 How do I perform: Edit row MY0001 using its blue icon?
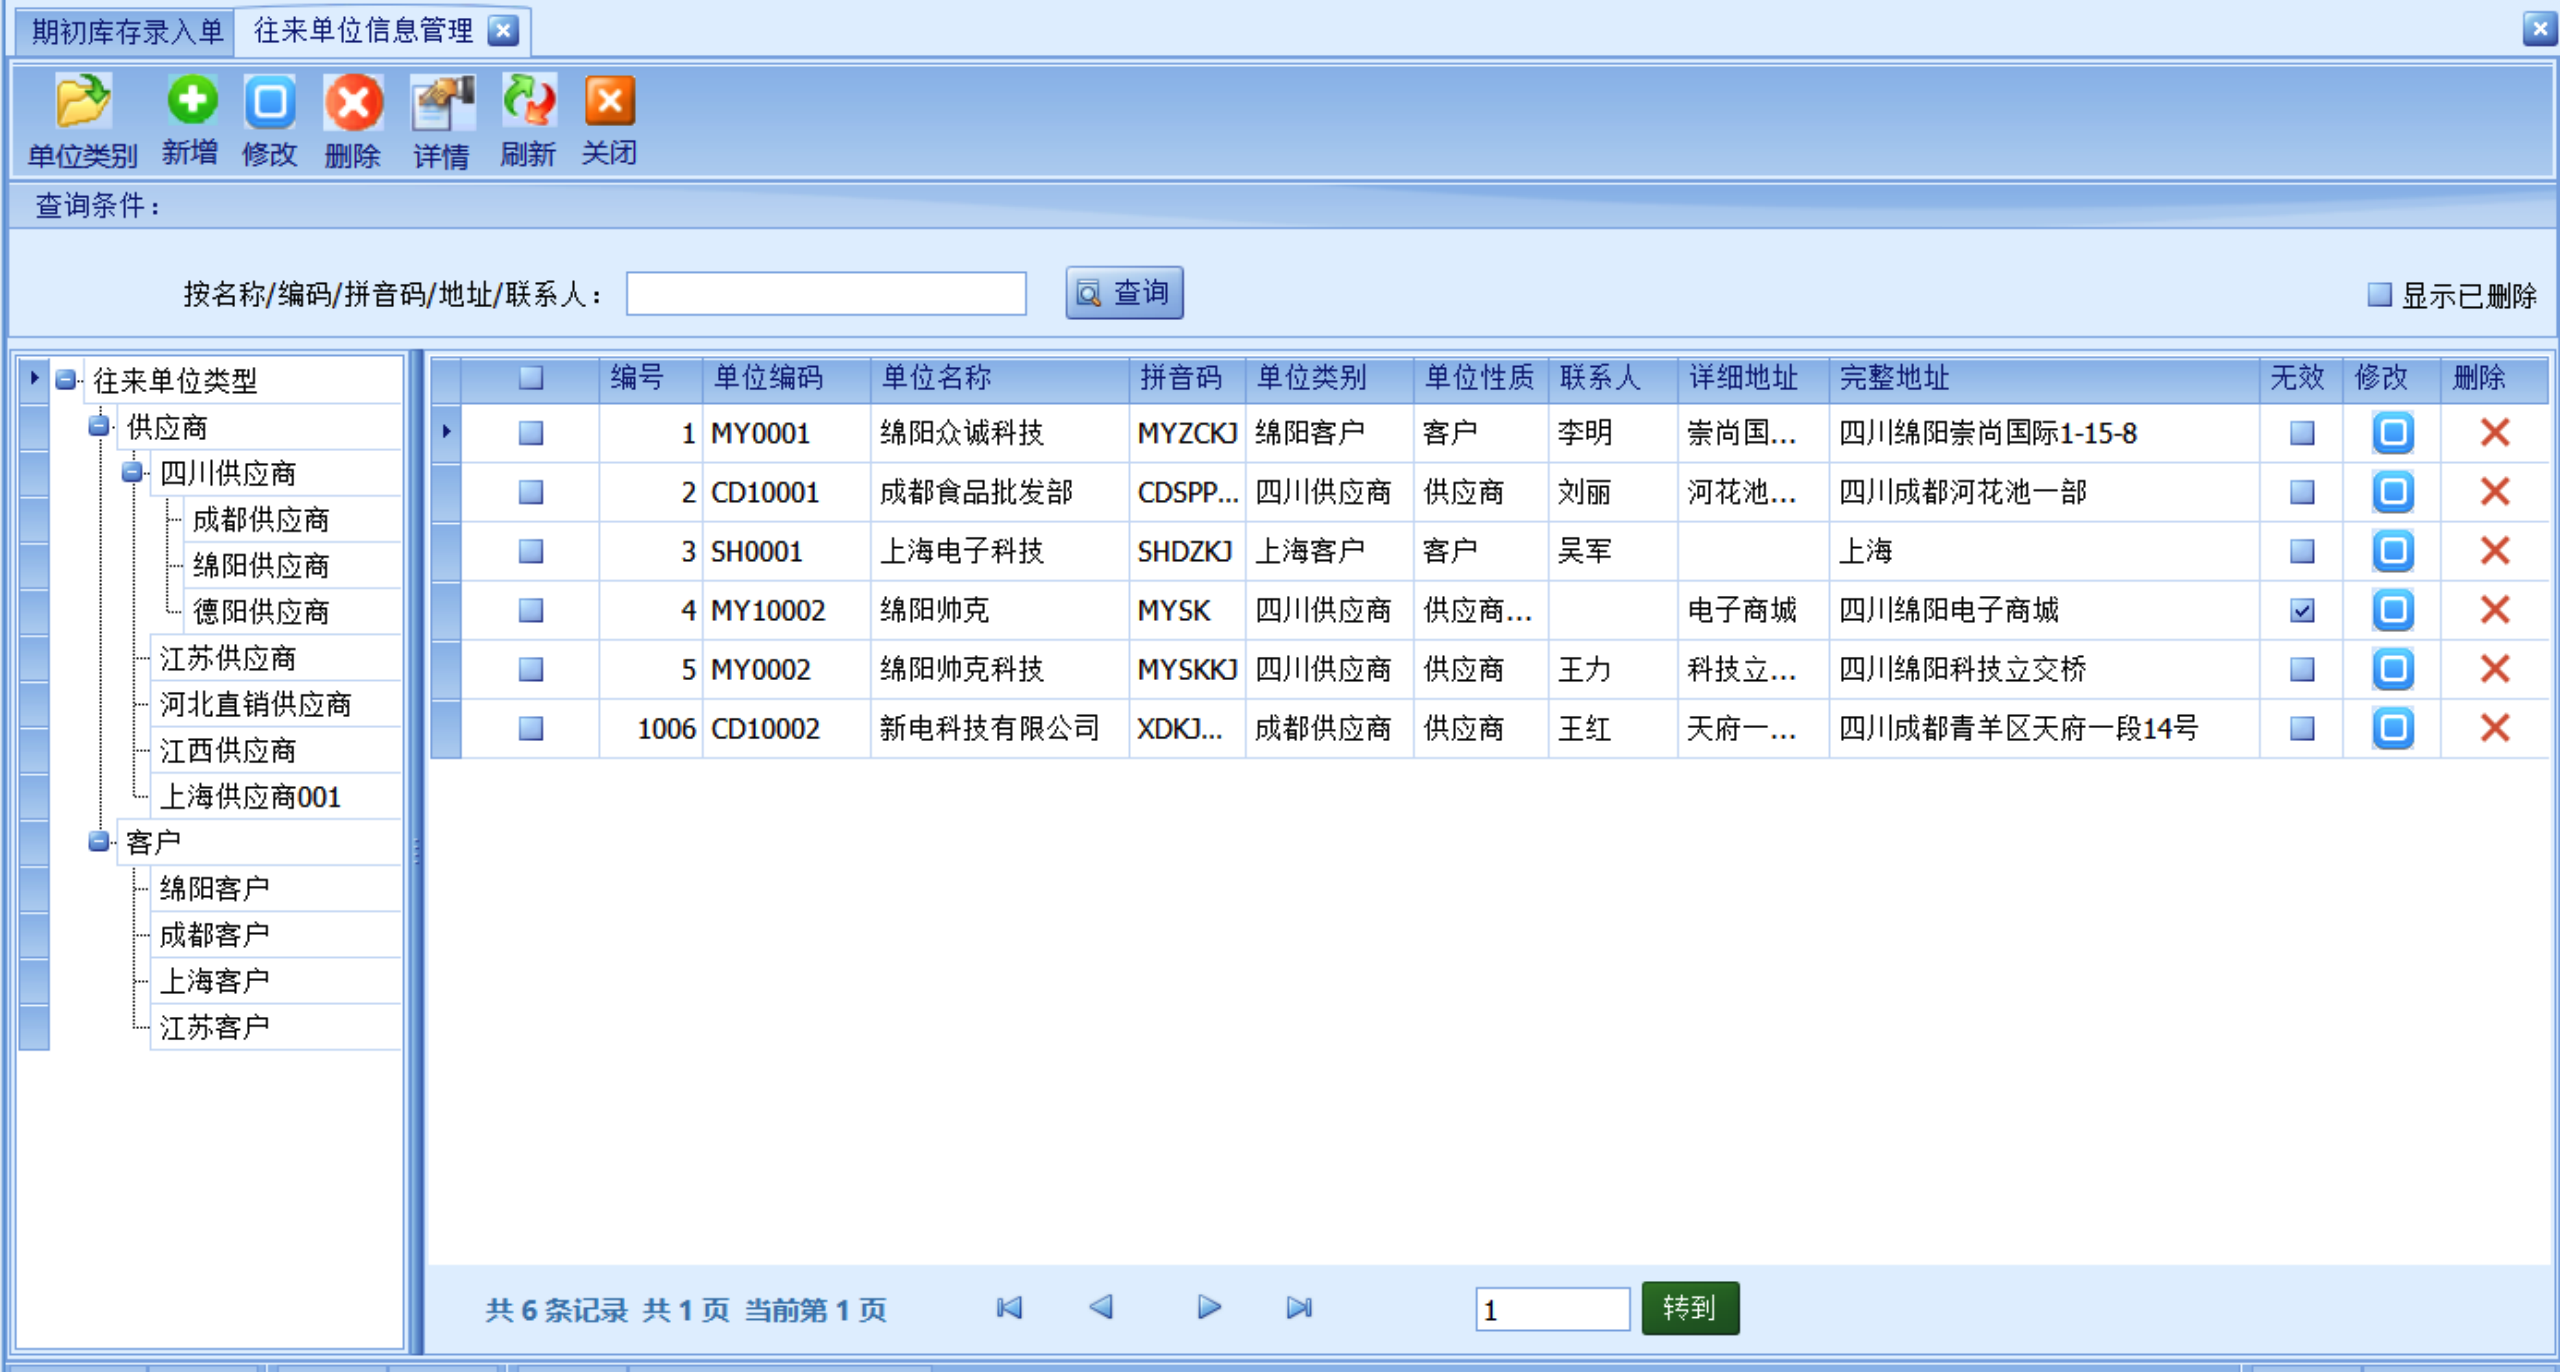point(2393,433)
